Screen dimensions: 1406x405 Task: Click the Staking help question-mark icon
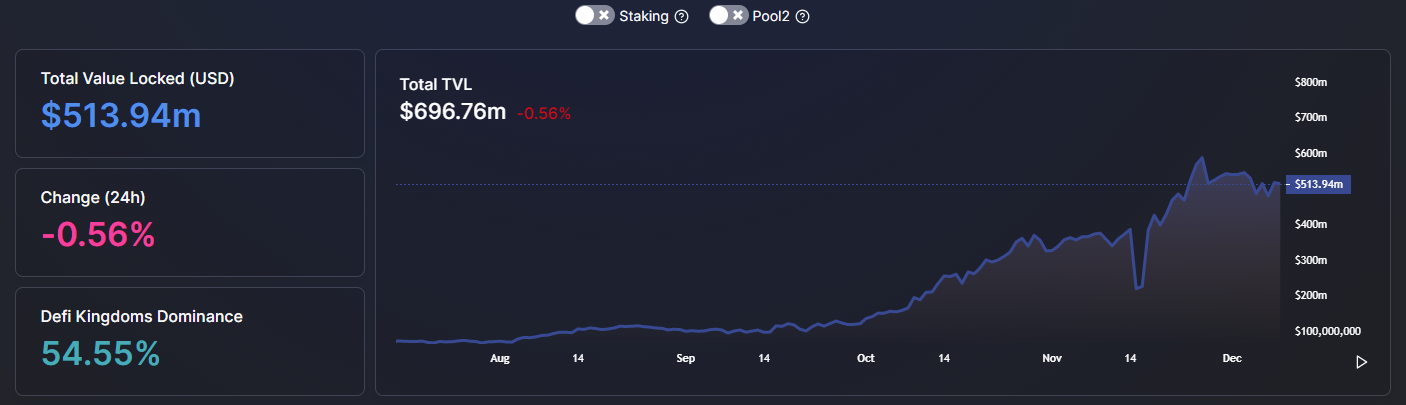tap(682, 17)
